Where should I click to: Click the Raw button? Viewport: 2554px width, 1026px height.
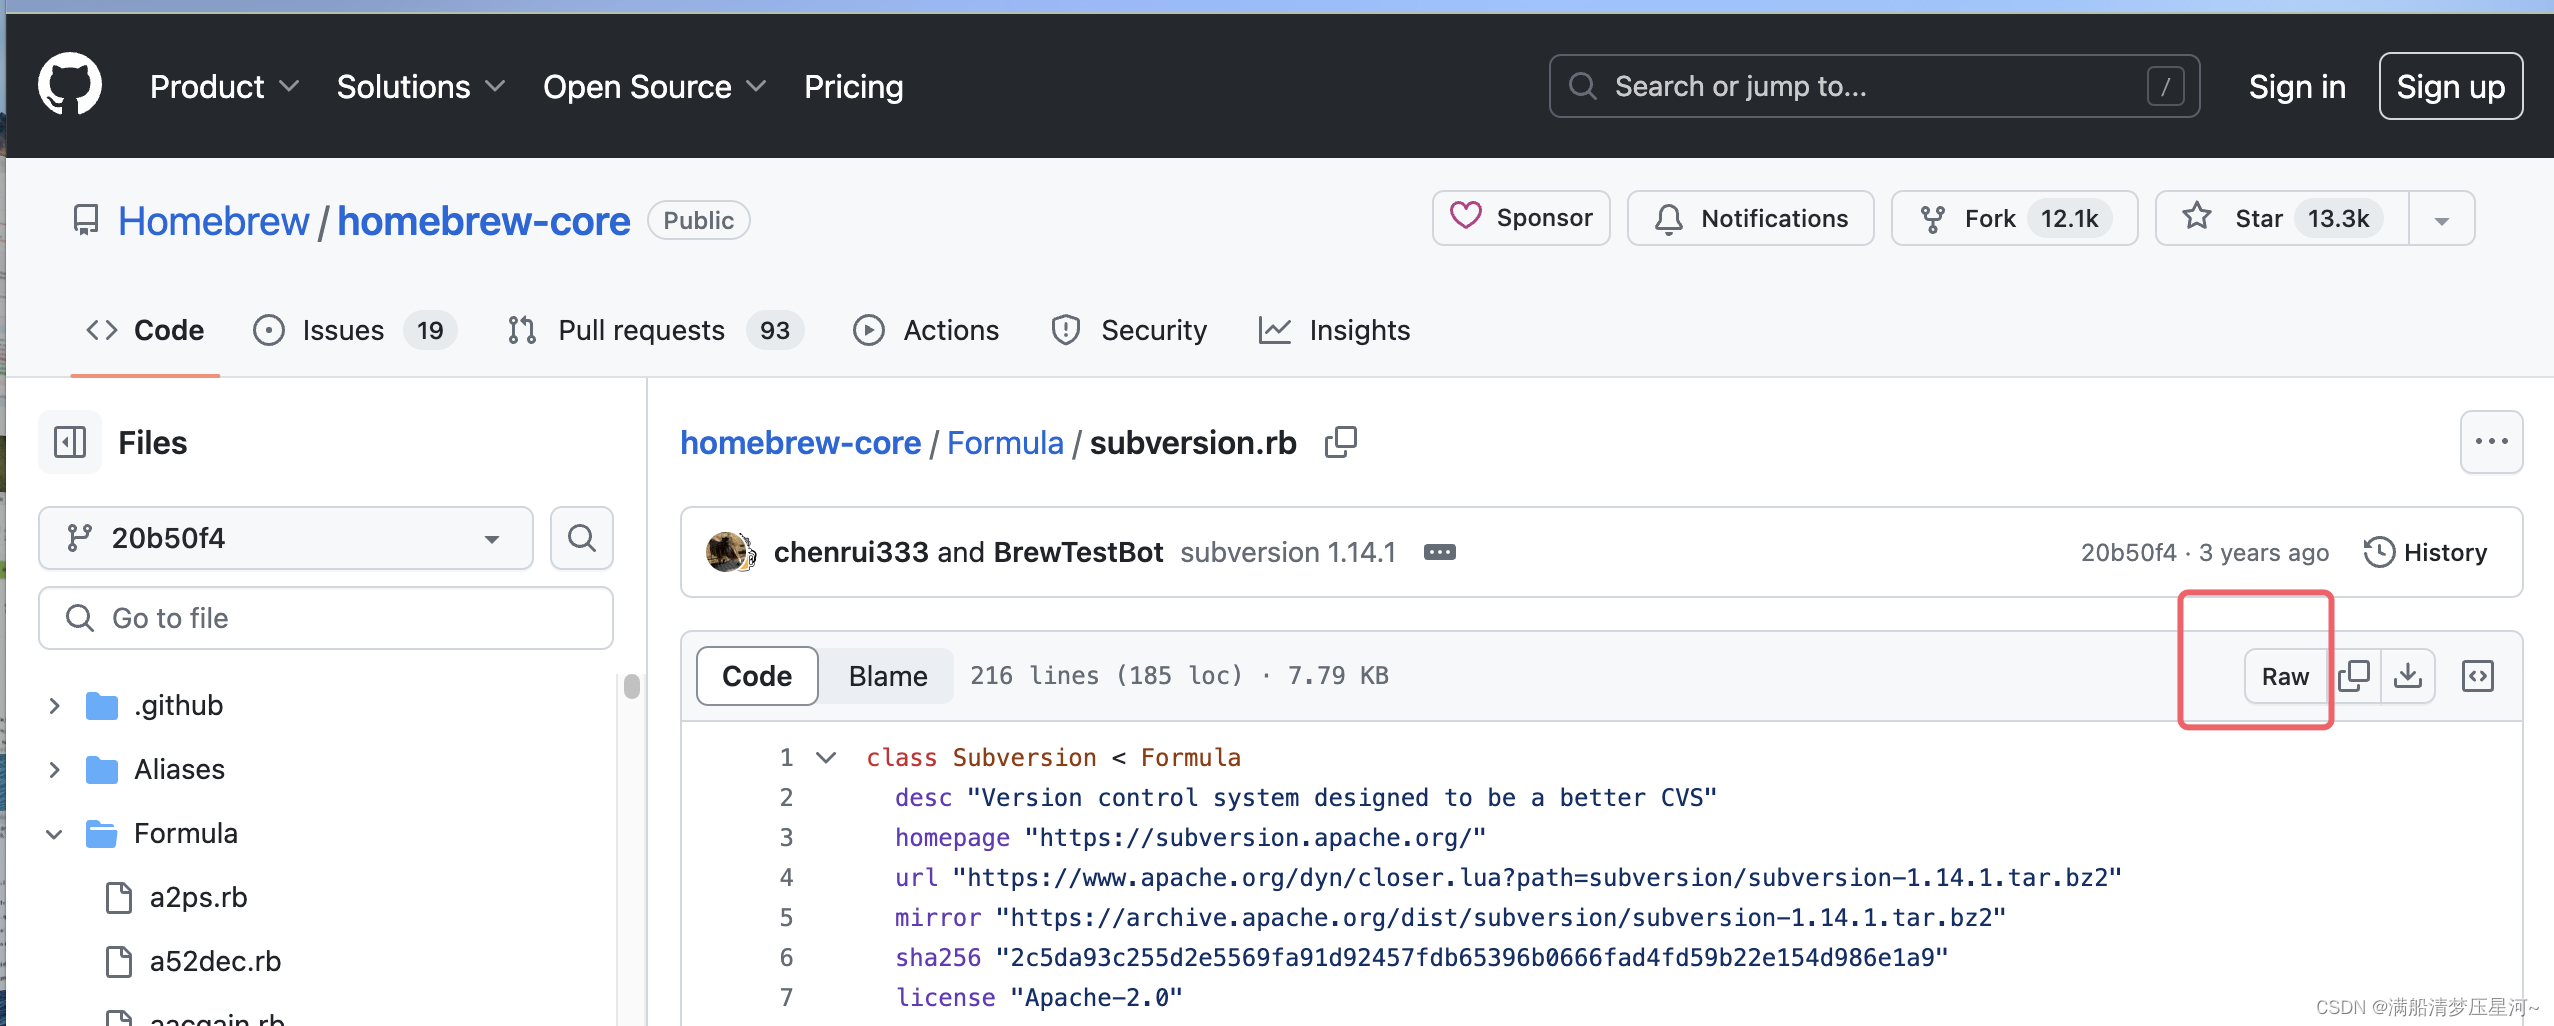click(2285, 676)
